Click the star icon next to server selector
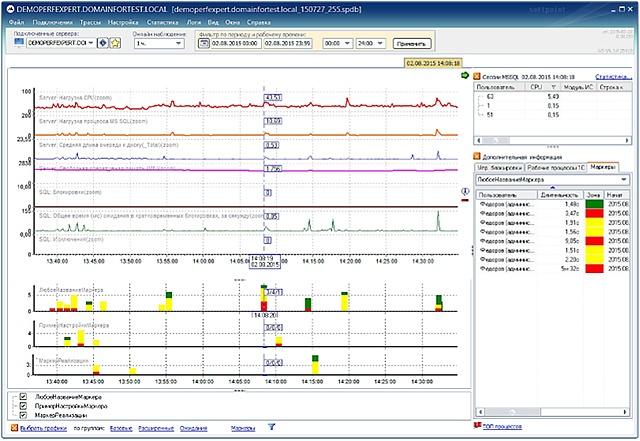Screen dimensions: 640x441 (x=116, y=43)
